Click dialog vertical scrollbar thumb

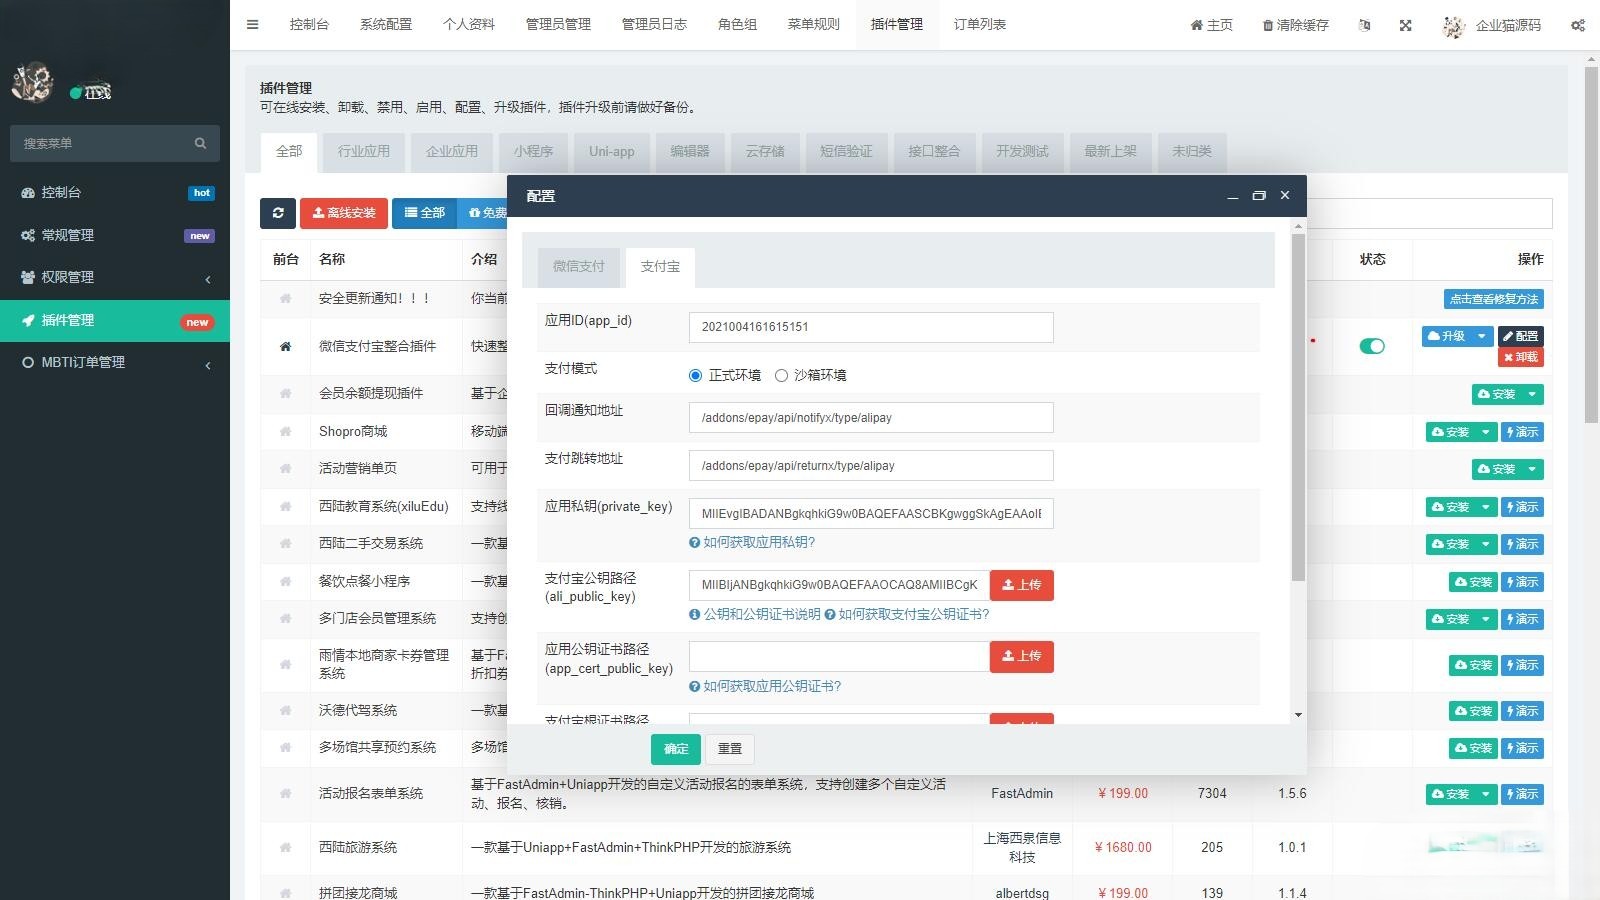tap(1298, 408)
